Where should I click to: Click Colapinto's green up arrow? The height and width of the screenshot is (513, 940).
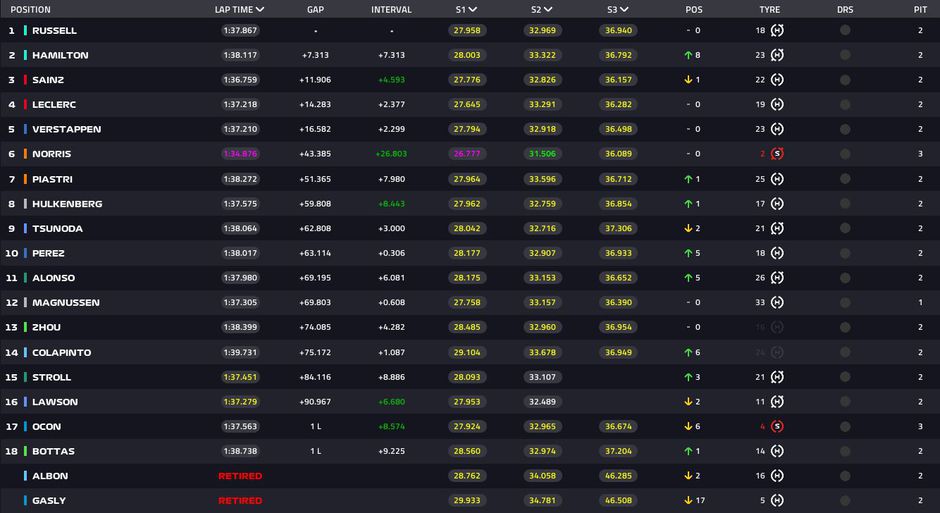tap(688, 352)
